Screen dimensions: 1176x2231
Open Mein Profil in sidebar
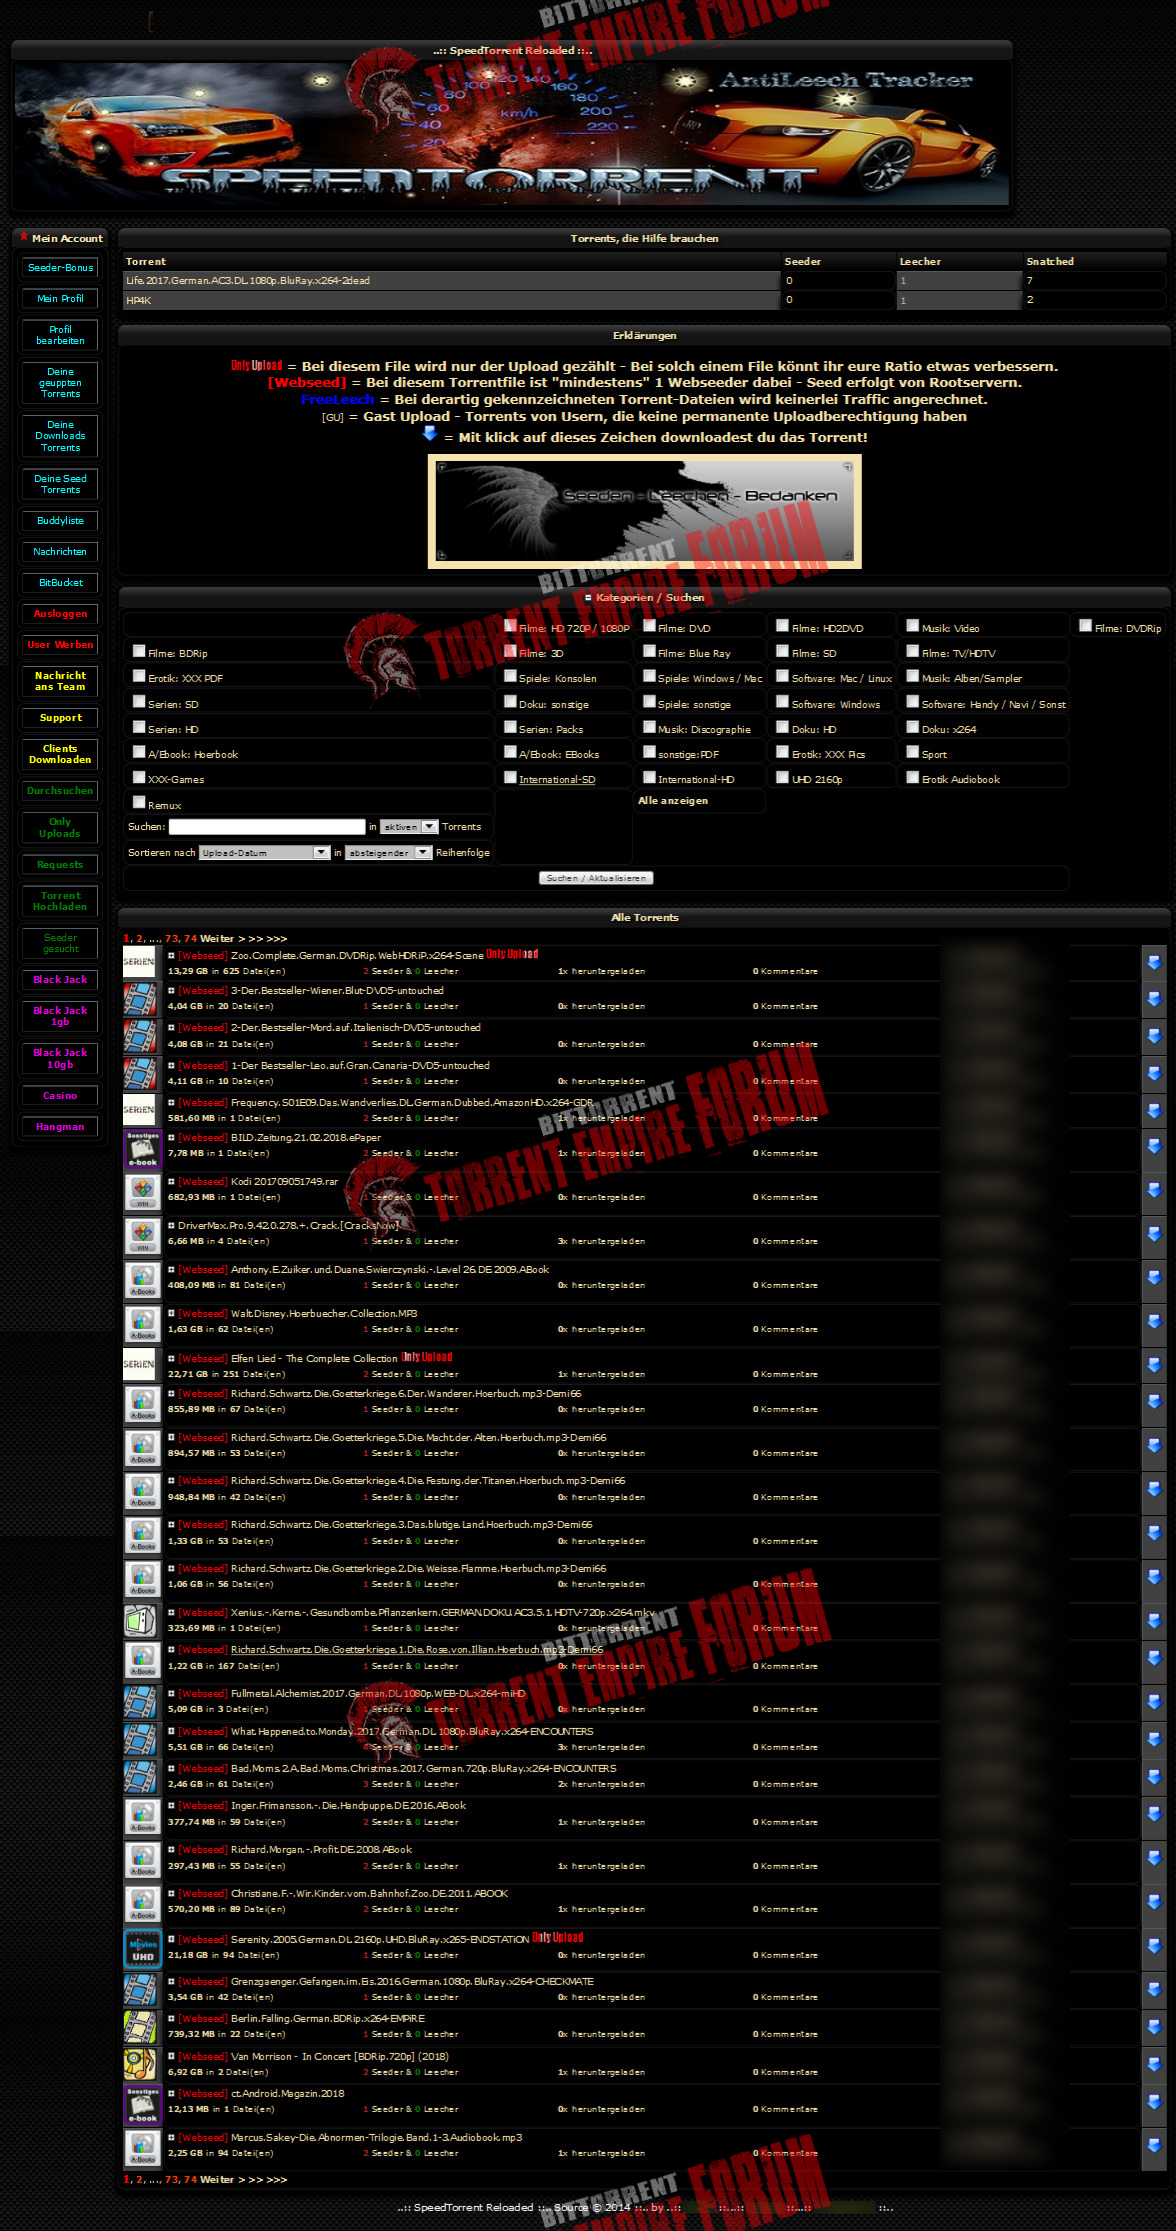point(60,299)
